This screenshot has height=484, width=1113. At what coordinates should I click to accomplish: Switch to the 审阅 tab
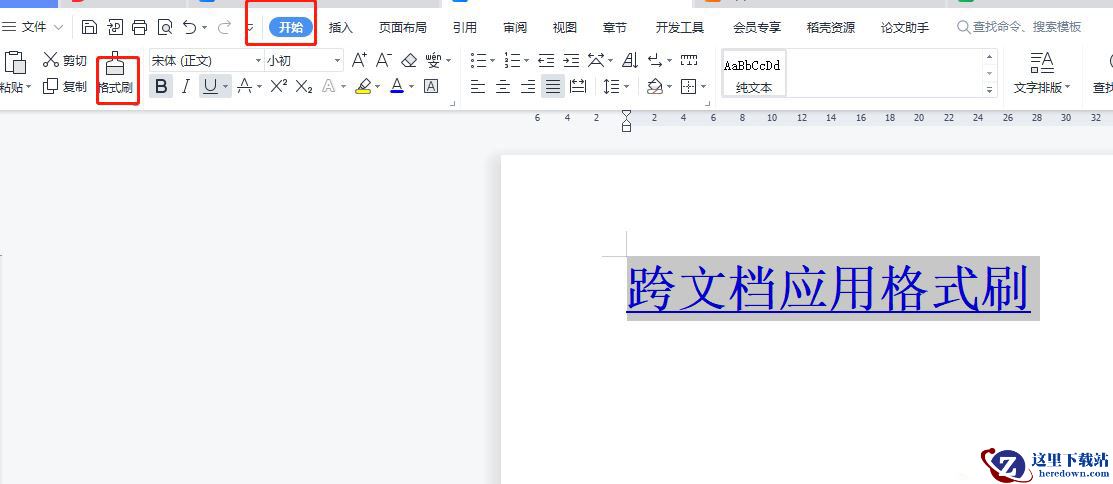pyautogui.click(x=515, y=28)
